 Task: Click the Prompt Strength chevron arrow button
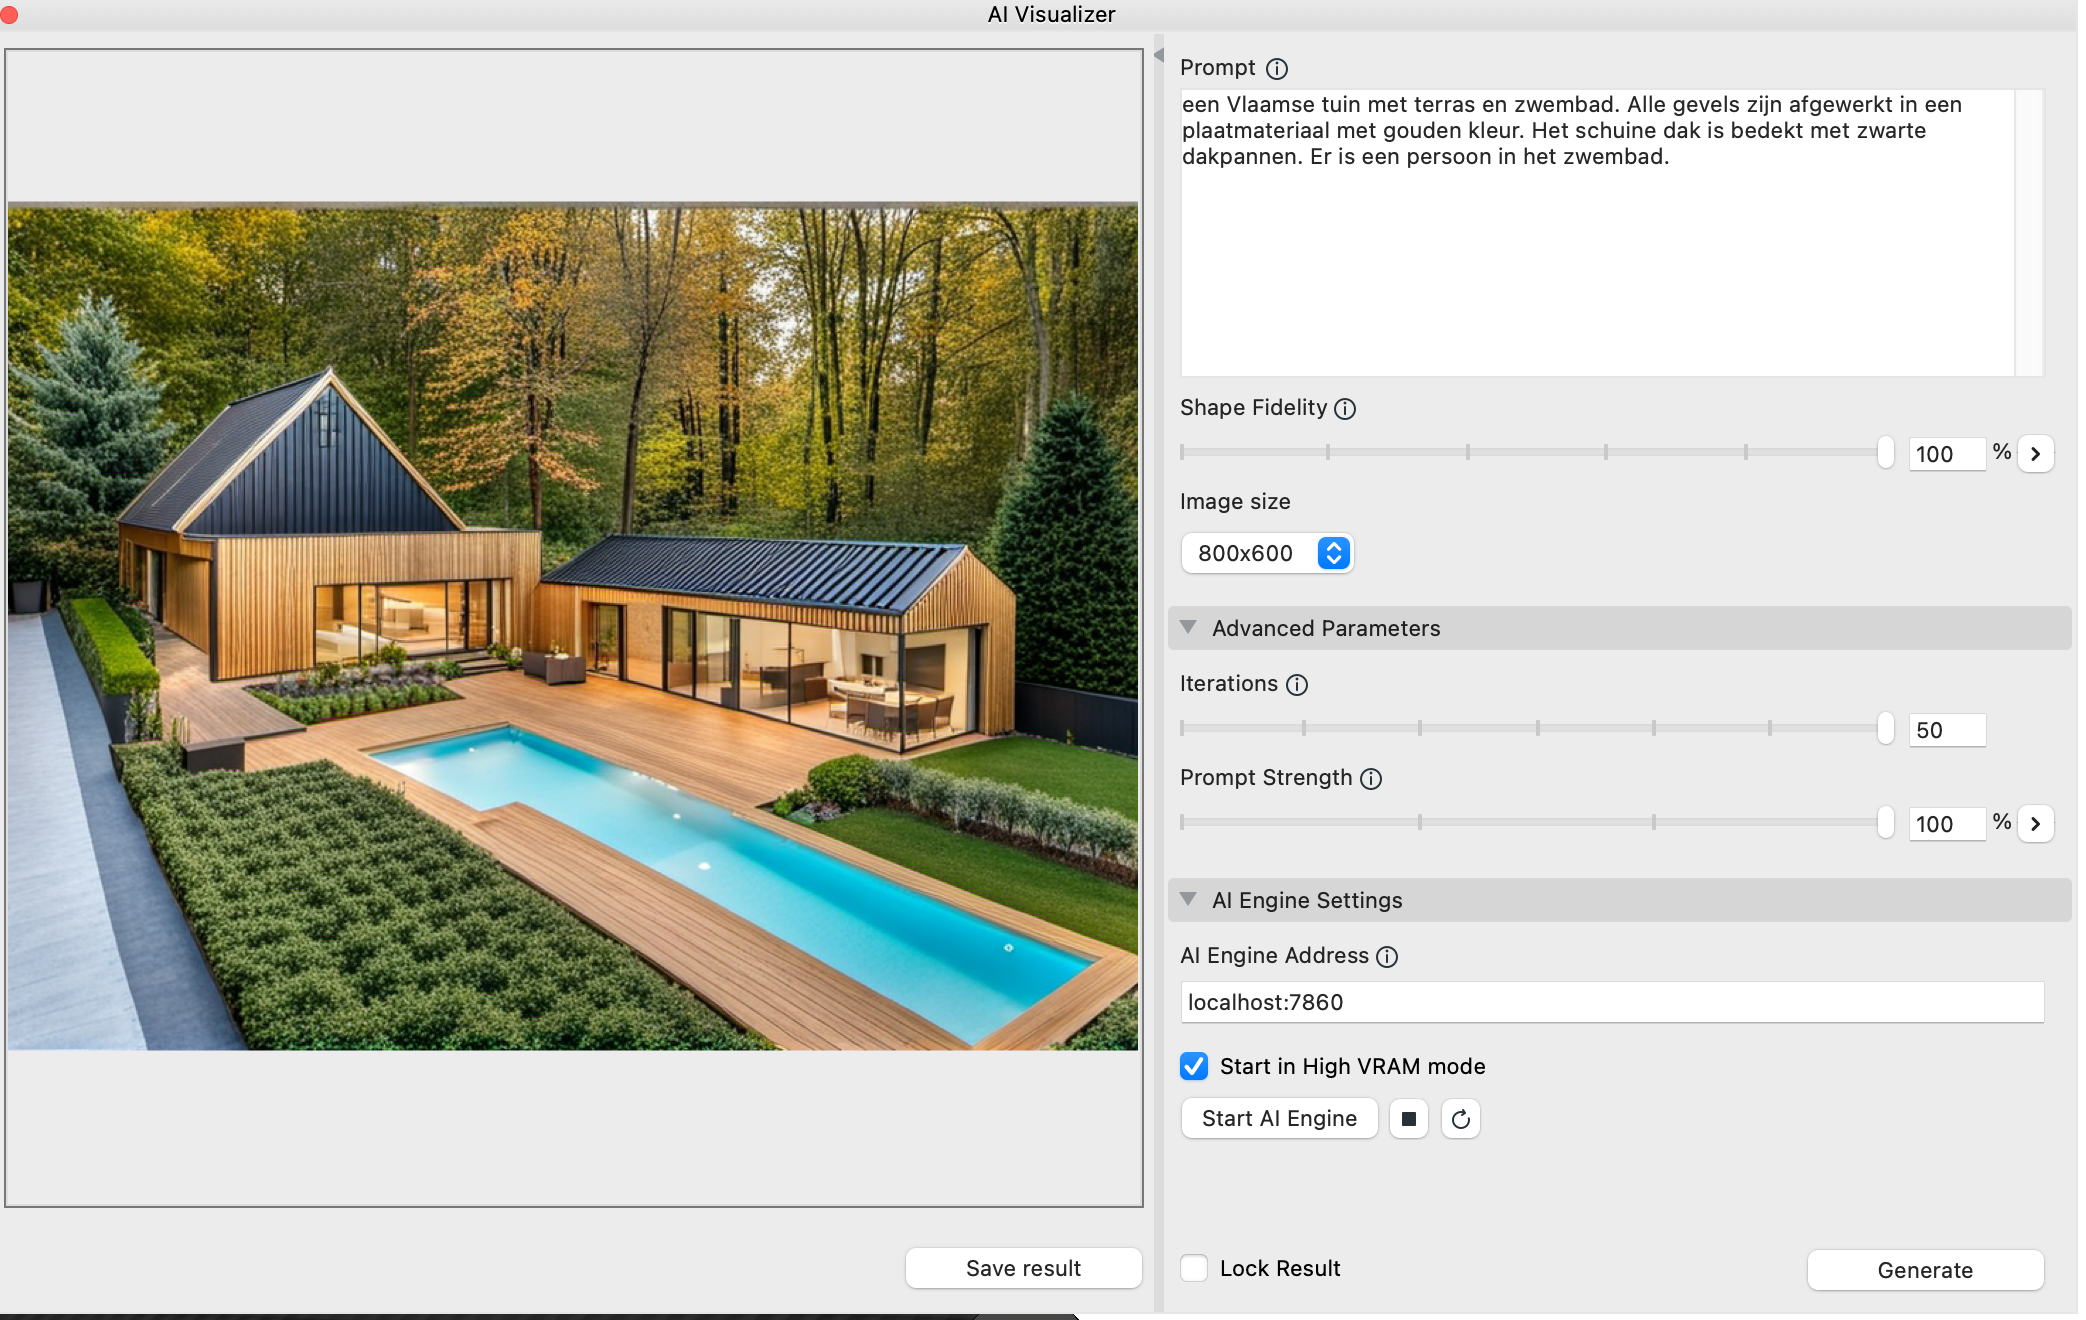2035,824
